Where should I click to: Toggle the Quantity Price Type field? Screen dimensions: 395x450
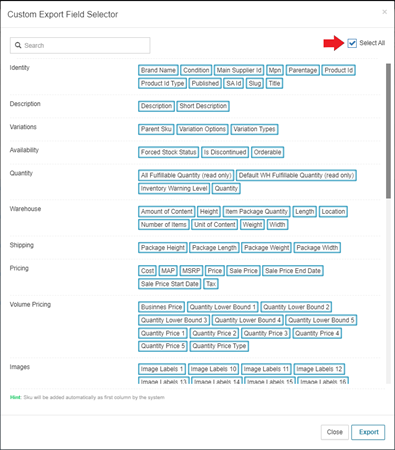219,346
